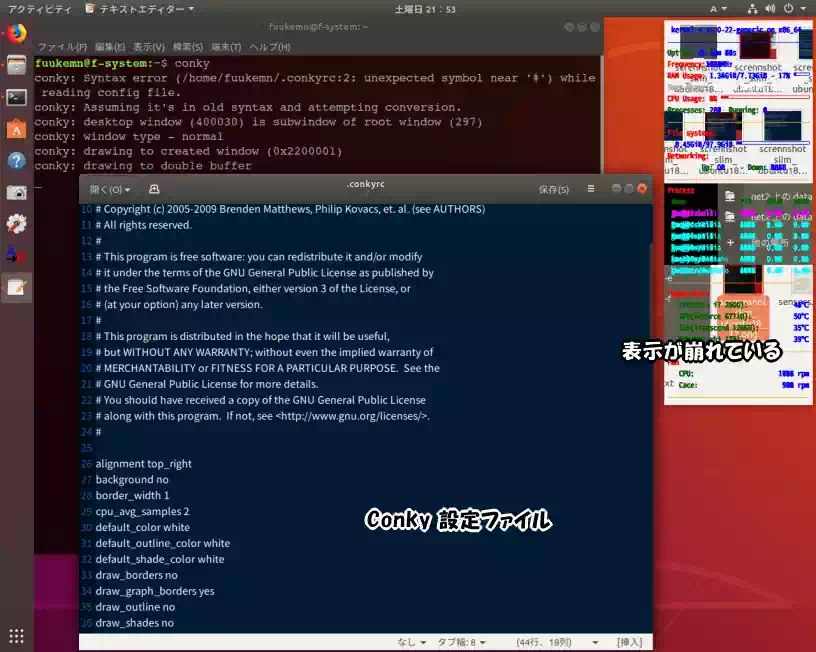
Task: Open terminal 表示(V) menu
Action: [149, 47]
